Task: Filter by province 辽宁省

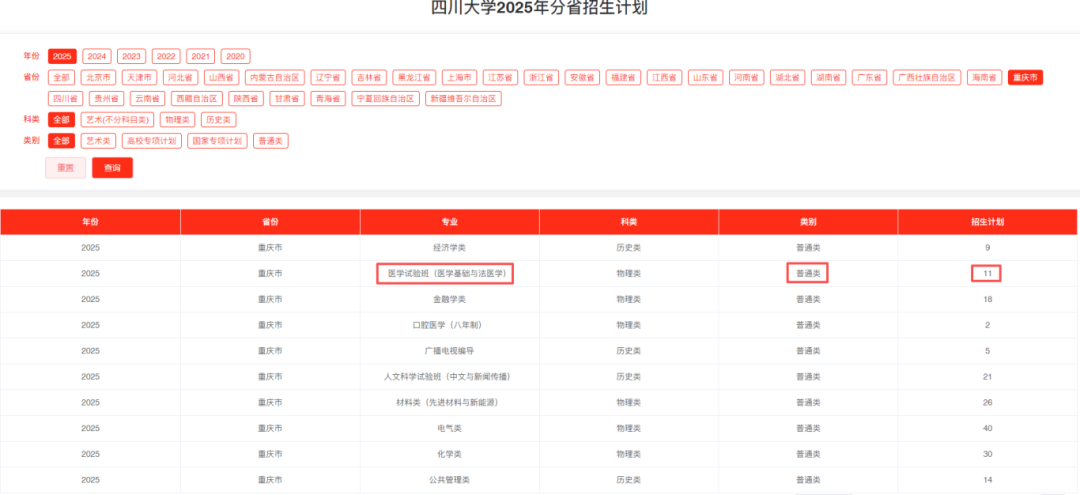Action: (328, 78)
